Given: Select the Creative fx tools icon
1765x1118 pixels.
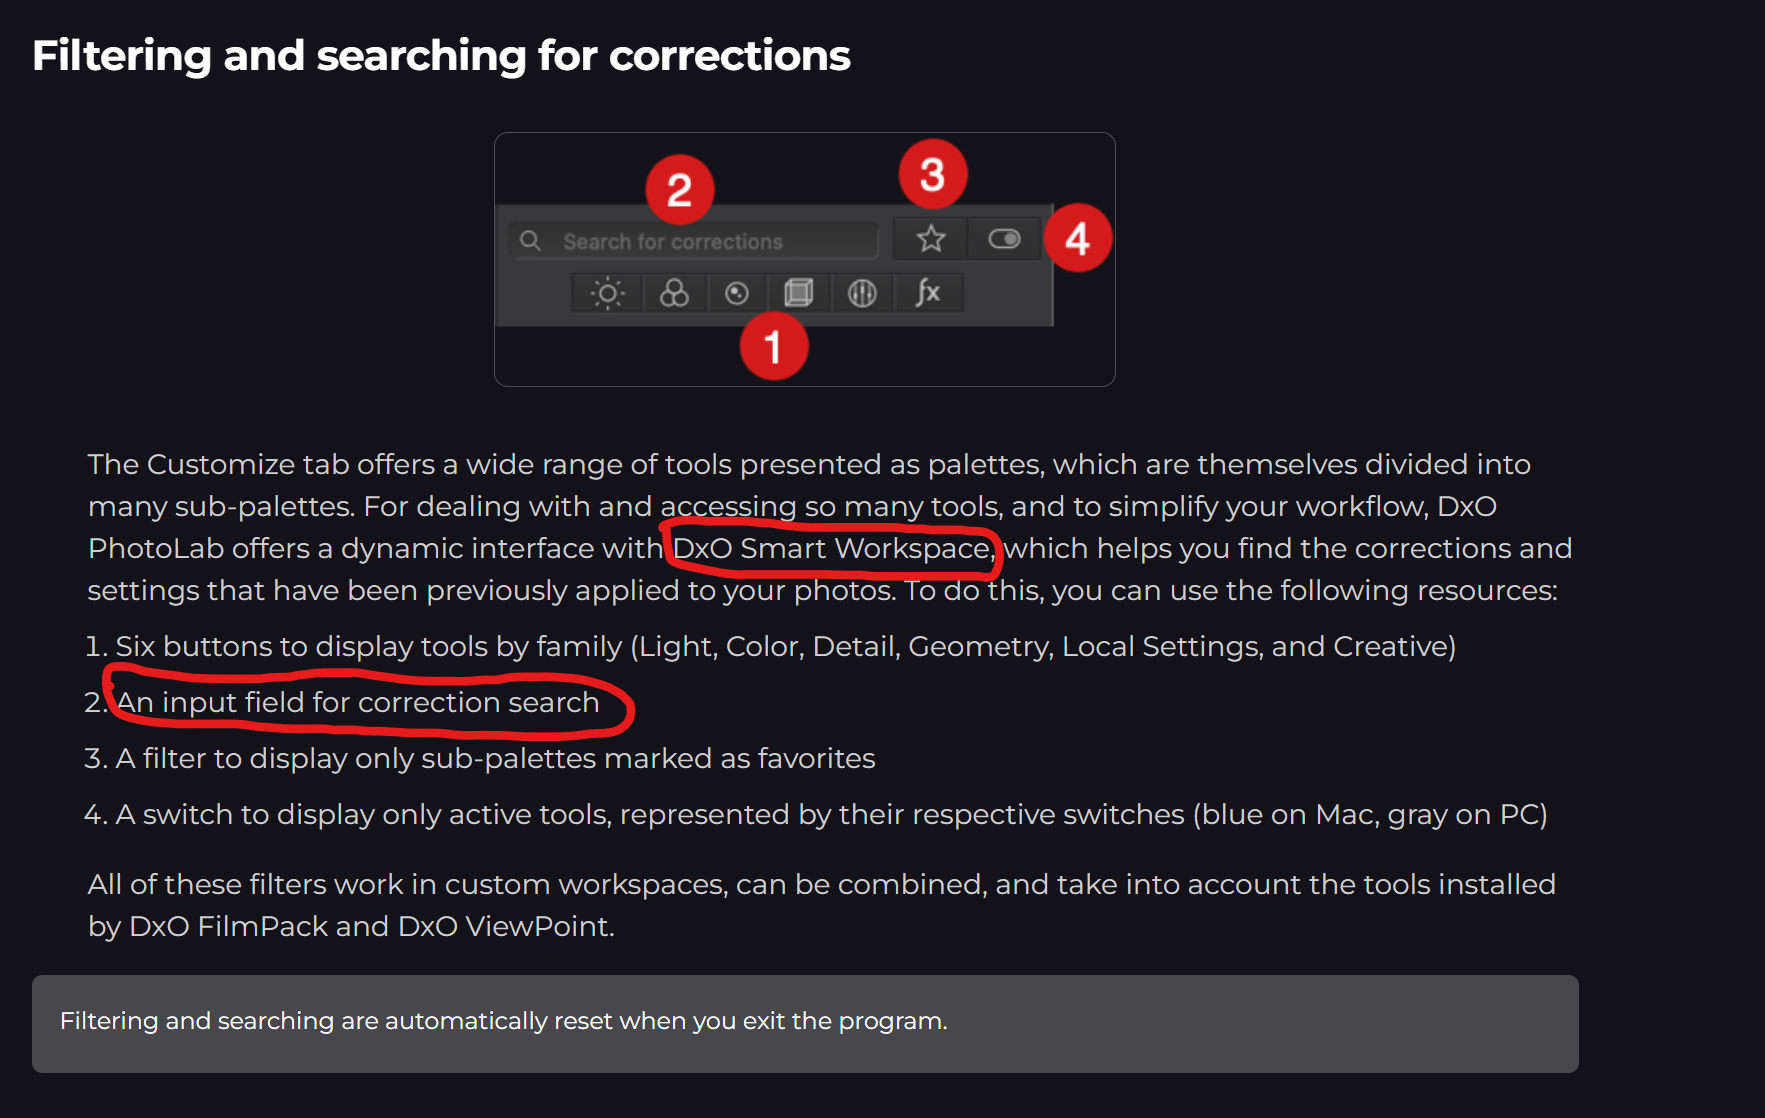Looking at the screenshot, I should pyautogui.click(x=928, y=293).
